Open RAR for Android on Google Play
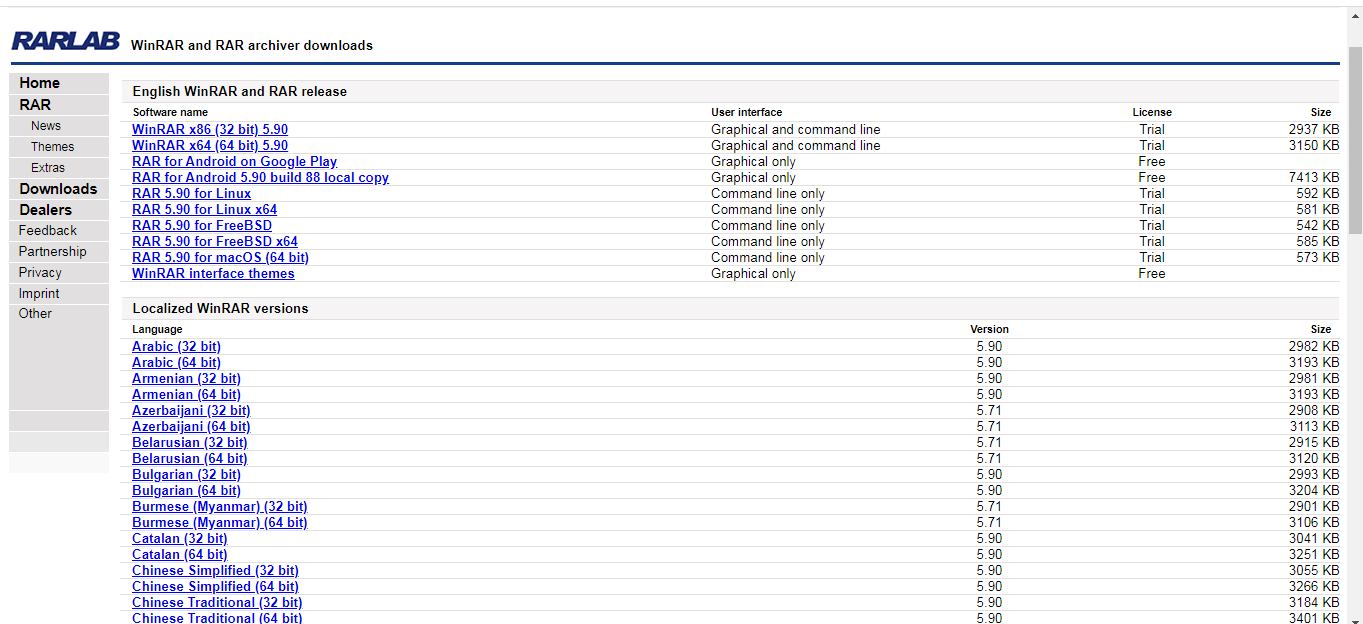 pyautogui.click(x=234, y=162)
